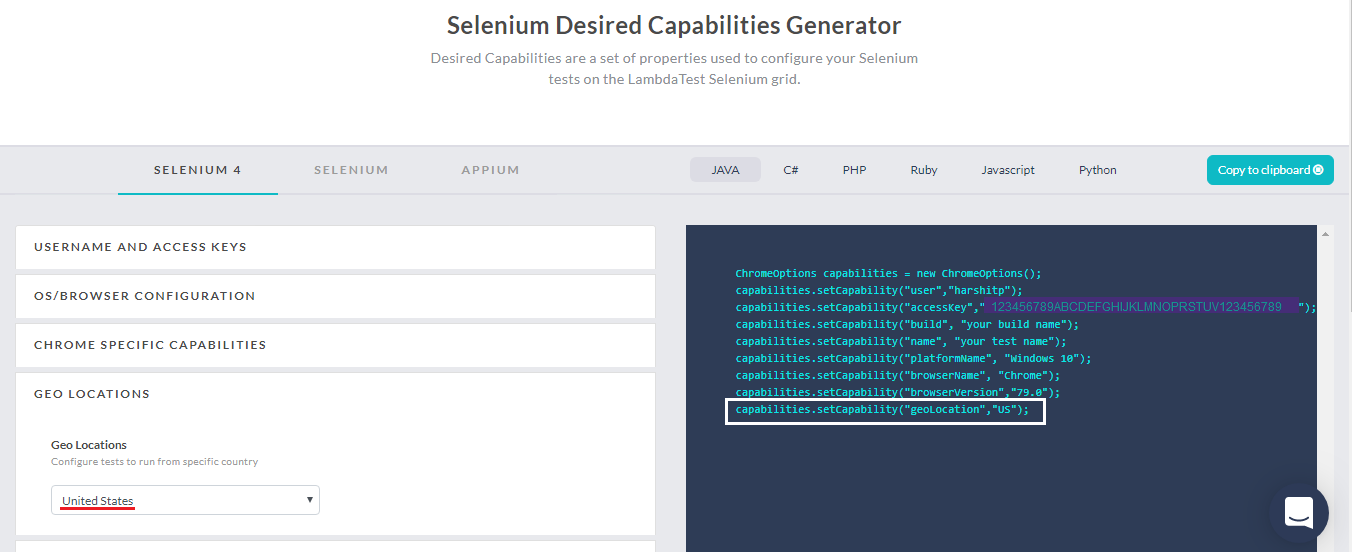Select PHP as code language
The width and height of the screenshot is (1352, 552).
[x=854, y=170]
